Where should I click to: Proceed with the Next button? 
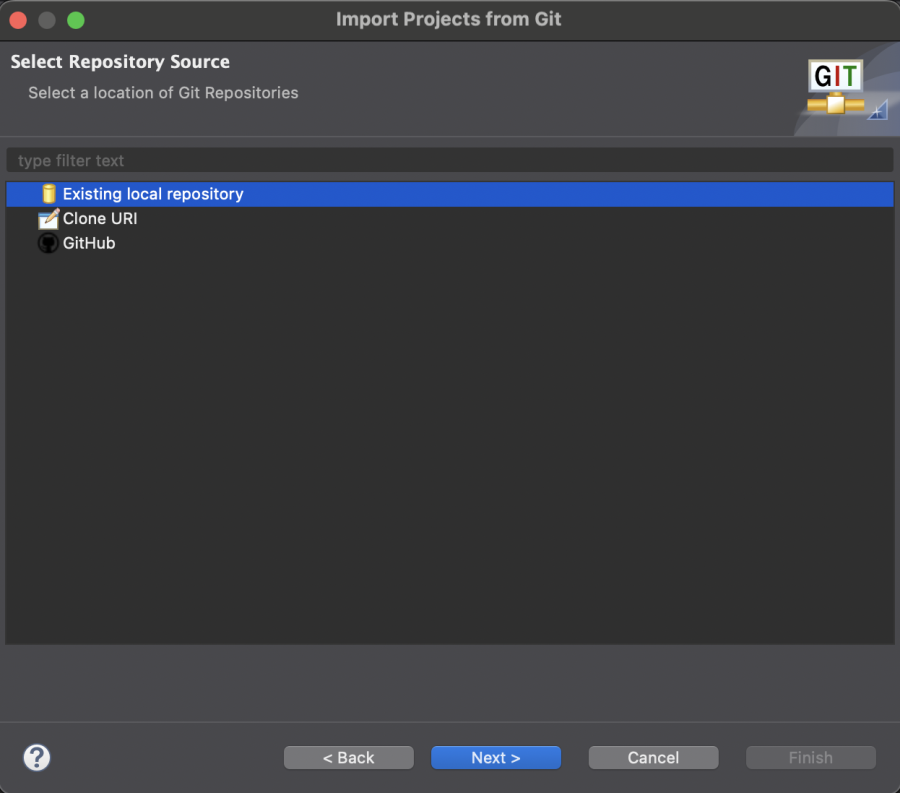click(x=496, y=758)
